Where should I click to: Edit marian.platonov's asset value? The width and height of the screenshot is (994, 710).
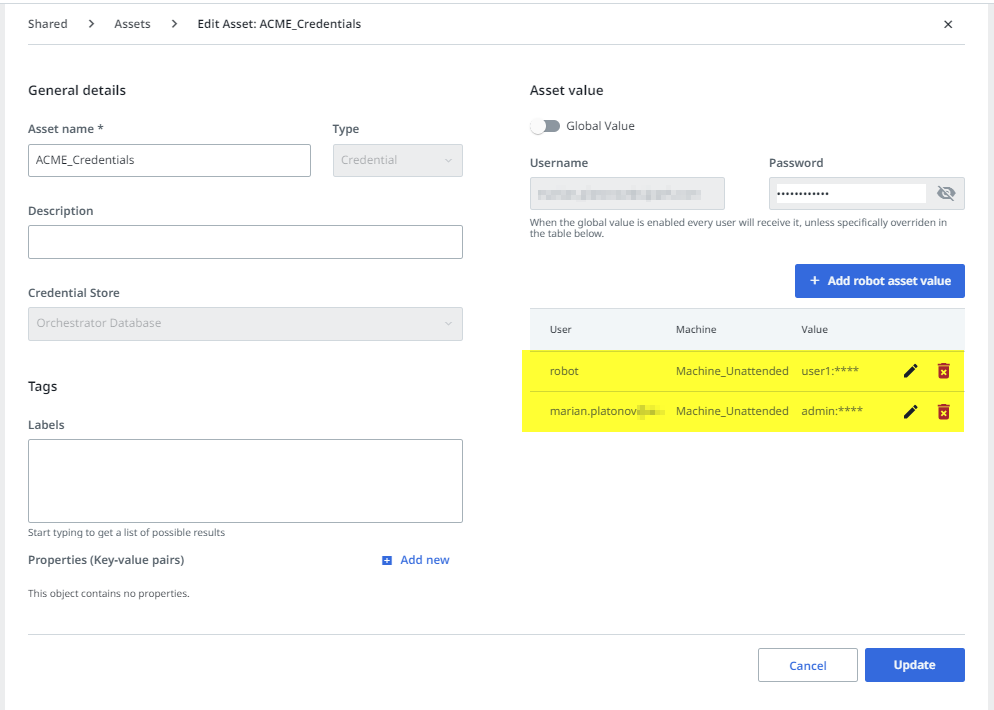coord(910,411)
